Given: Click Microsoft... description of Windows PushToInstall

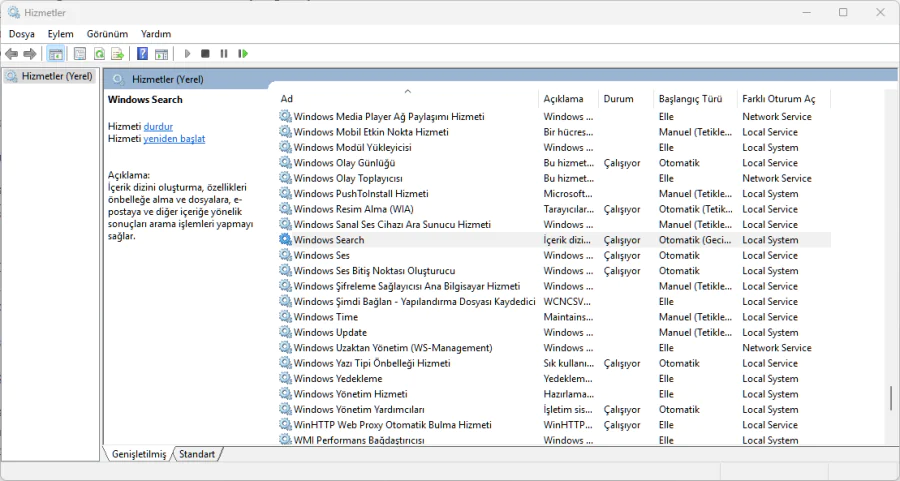Looking at the screenshot, I should tap(568, 194).
